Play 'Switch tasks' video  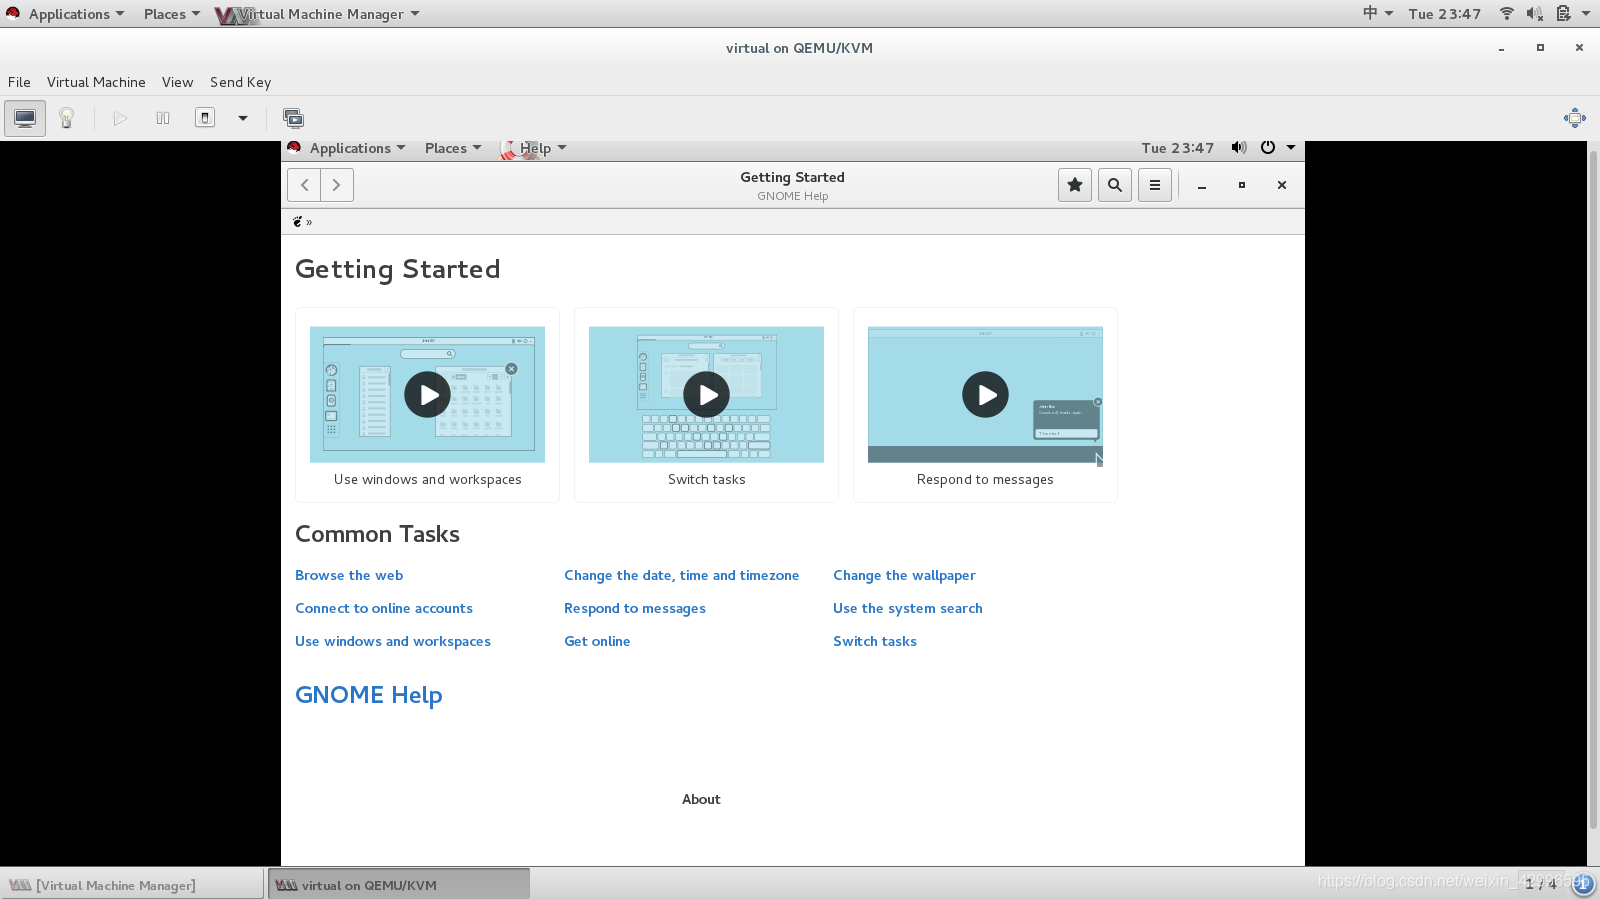point(706,395)
